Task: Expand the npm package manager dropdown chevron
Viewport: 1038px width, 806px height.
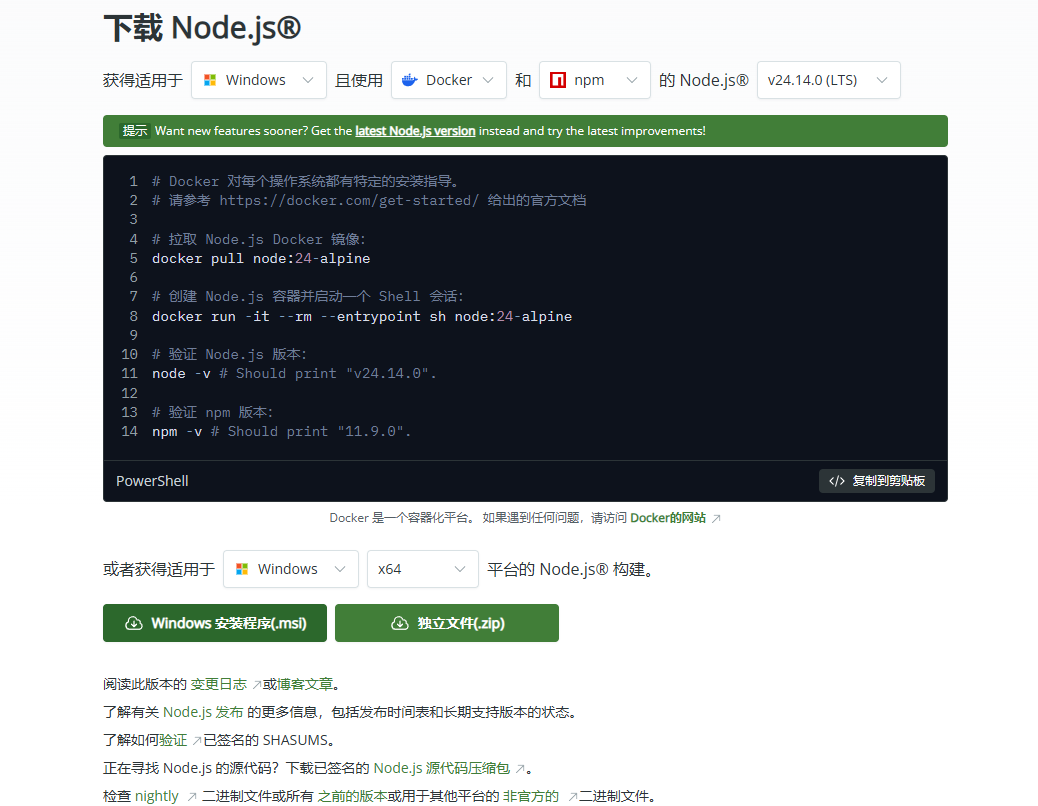Action: [631, 80]
